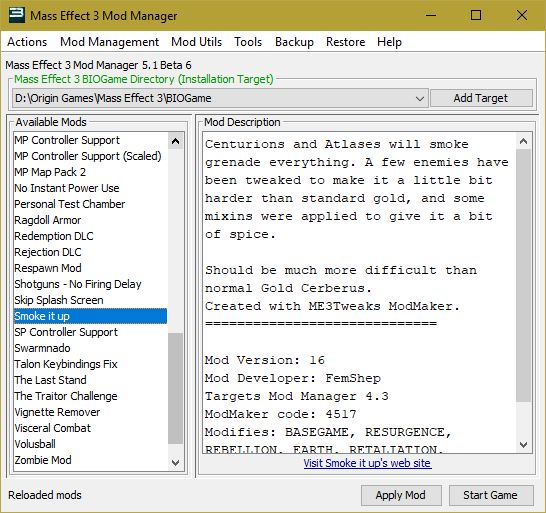The height and width of the screenshot is (513, 546).
Task: Select the highlighted Smoke it up mod
Action: pyautogui.click(x=90, y=316)
